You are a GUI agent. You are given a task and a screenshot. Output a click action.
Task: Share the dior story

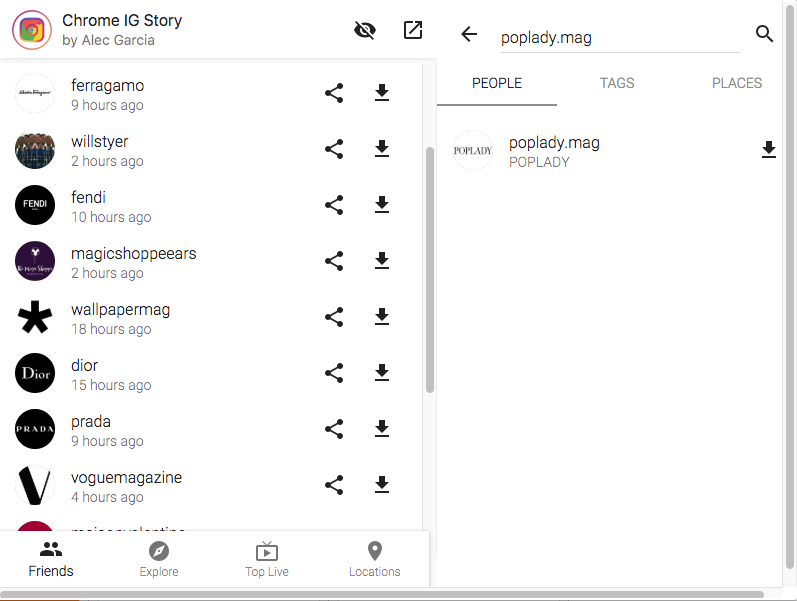click(x=334, y=373)
